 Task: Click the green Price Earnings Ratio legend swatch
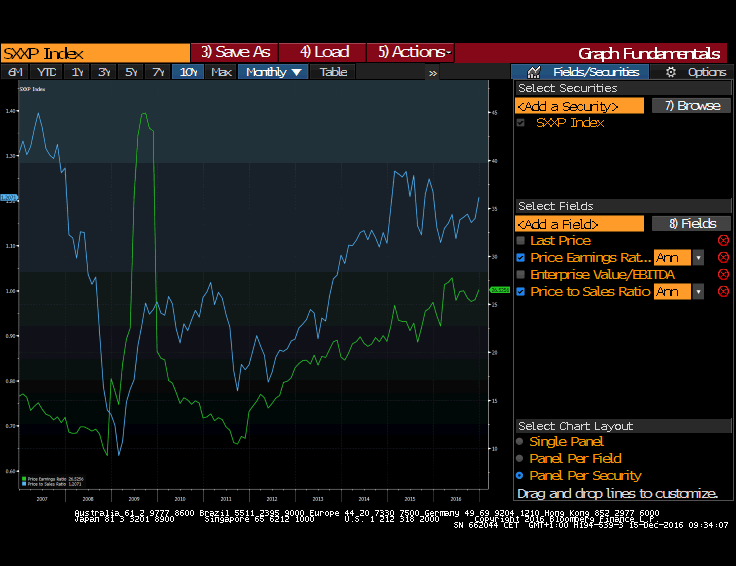point(24,479)
